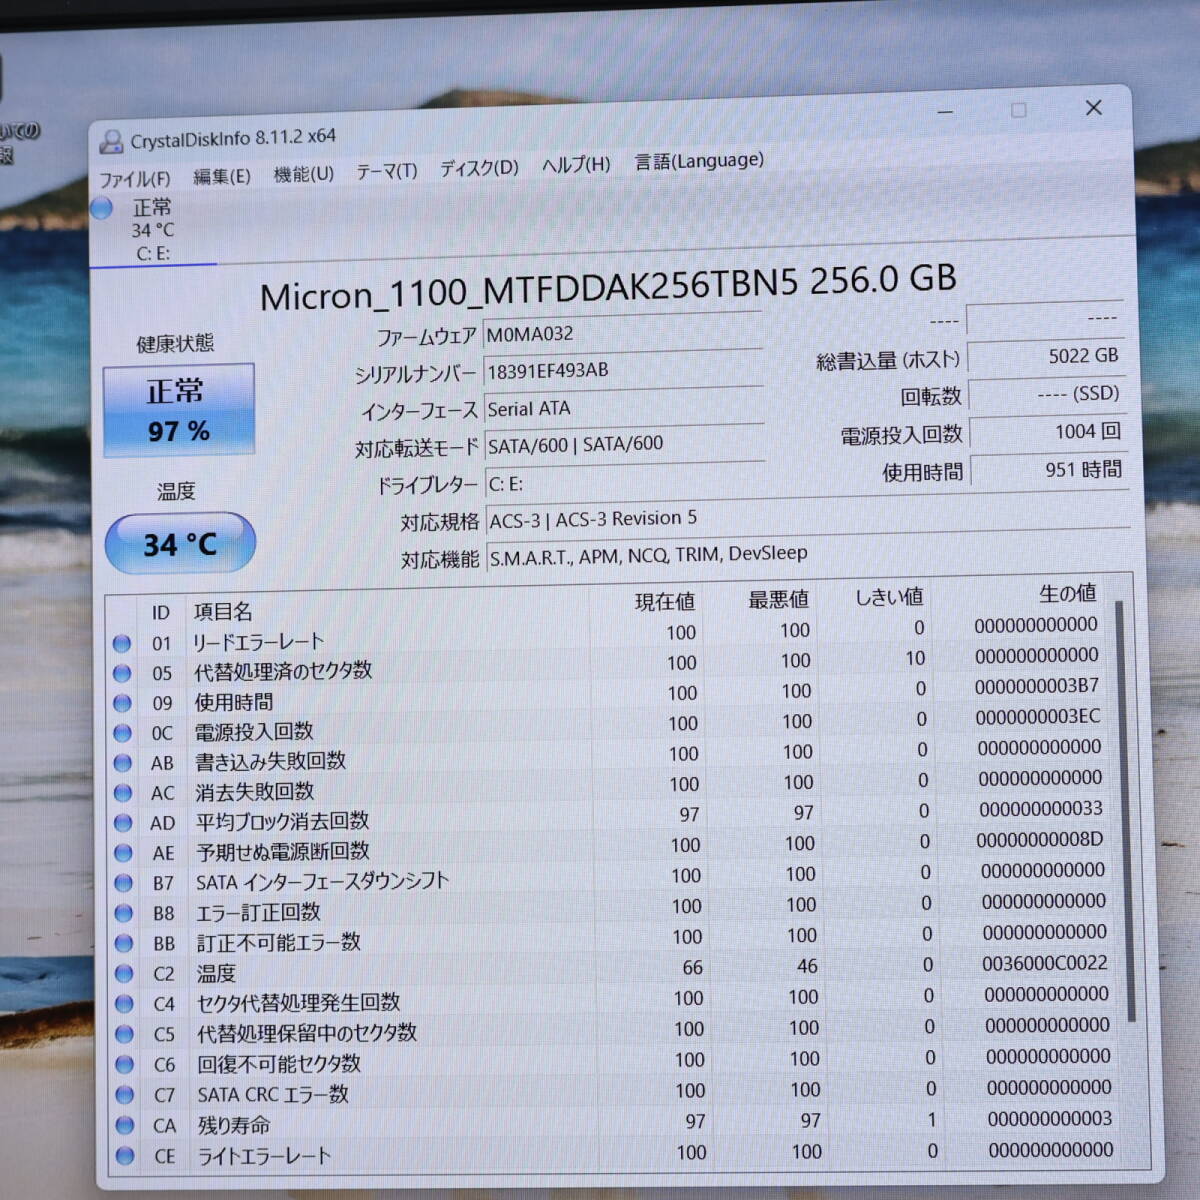This screenshot has height=1200, width=1200.
Task: Click the drive letter field C: E:
Action: click(625, 483)
